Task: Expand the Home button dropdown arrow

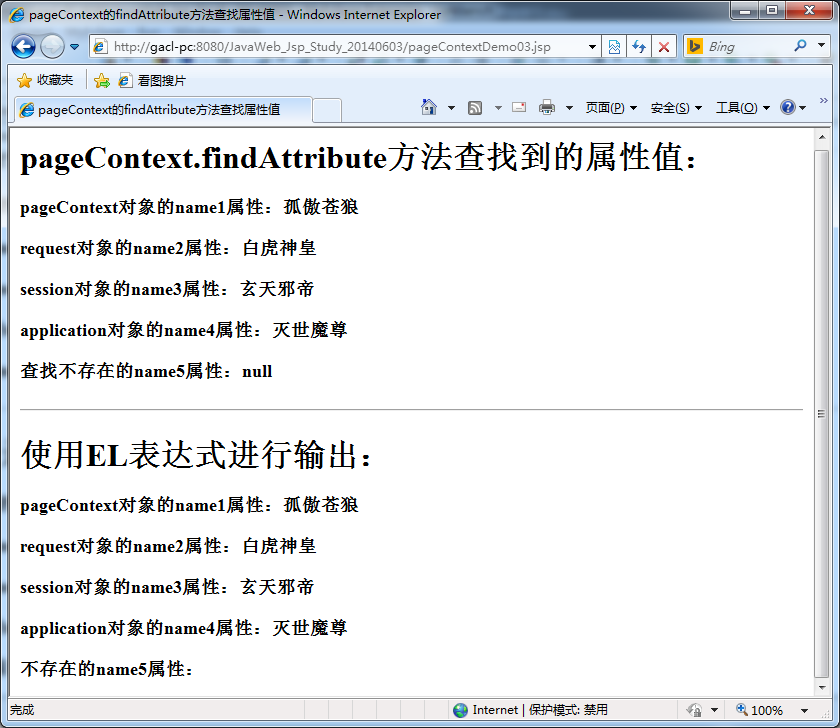Action: [x=451, y=108]
